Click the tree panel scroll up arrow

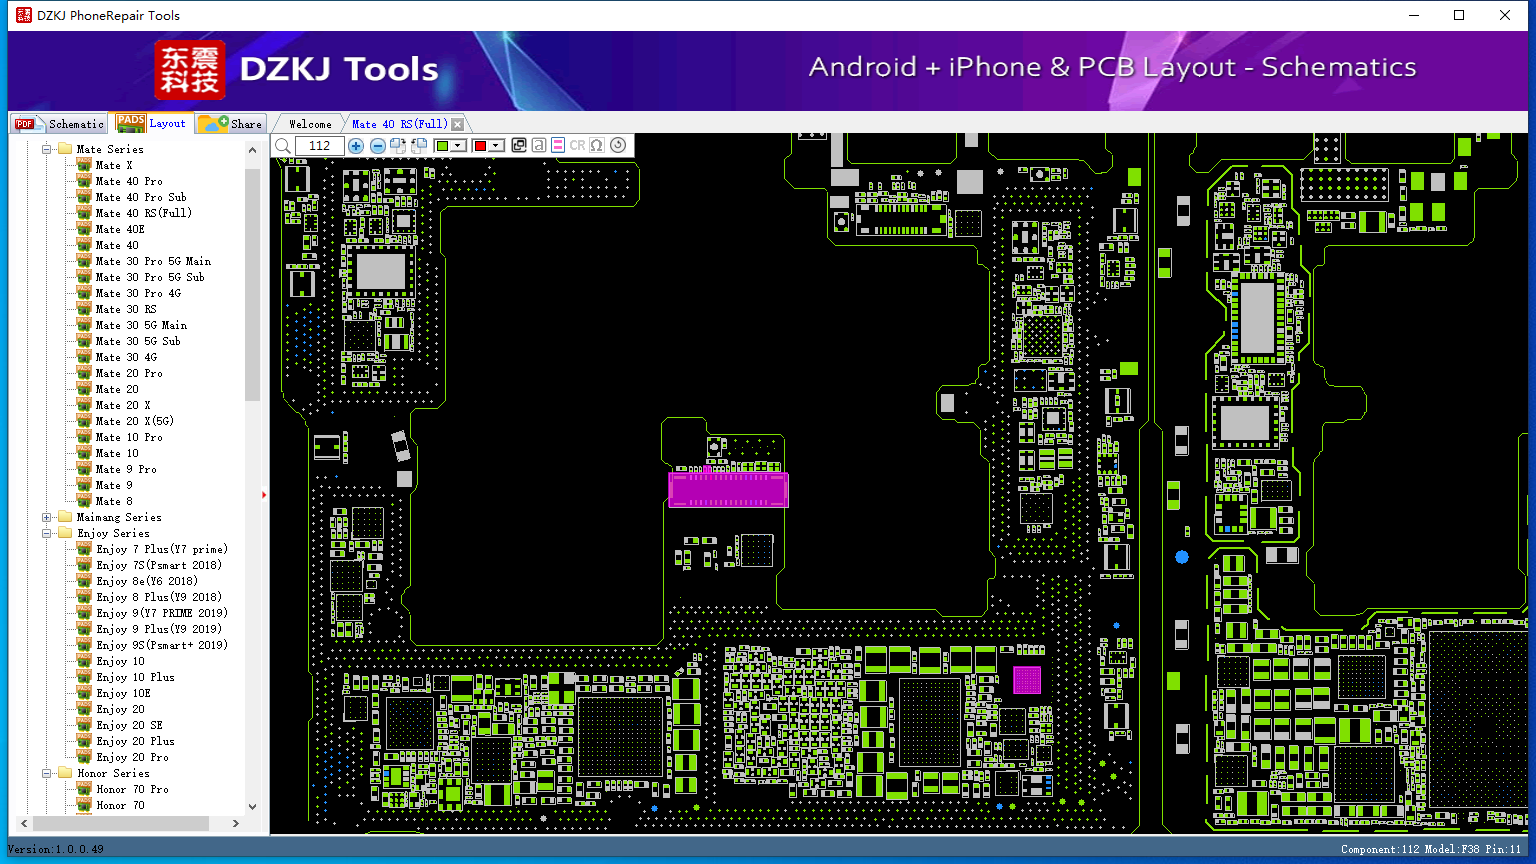pyautogui.click(x=252, y=150)
